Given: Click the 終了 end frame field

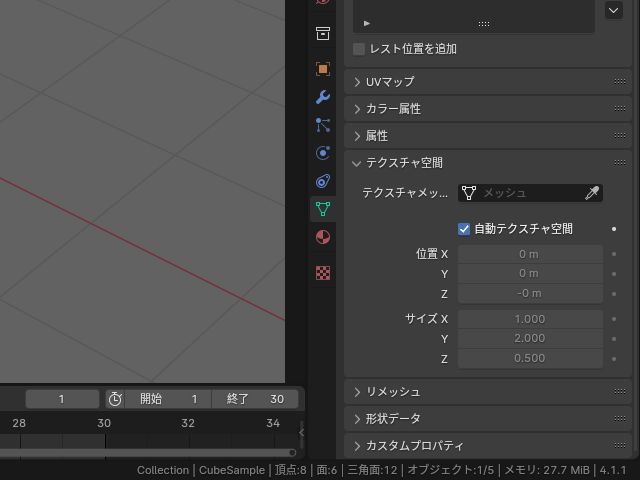Looking at the screenshot, I should pos(255,399).
